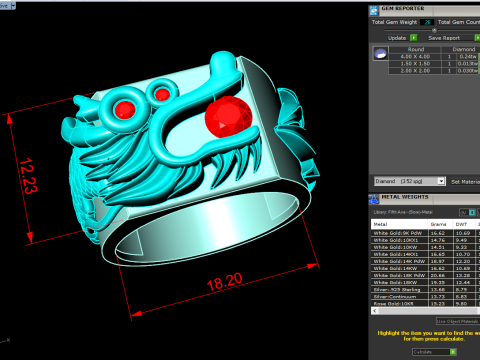Select the White Gold:9K PdW row
This screenshot has height=360, width=480.
(x=425, y=233)
